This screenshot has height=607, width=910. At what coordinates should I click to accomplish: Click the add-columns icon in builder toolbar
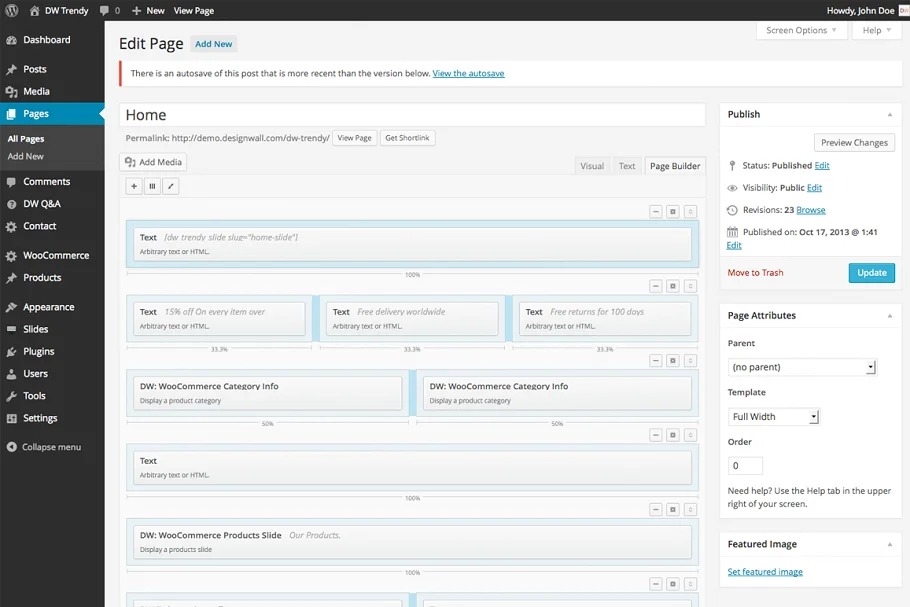click(152, 186)
